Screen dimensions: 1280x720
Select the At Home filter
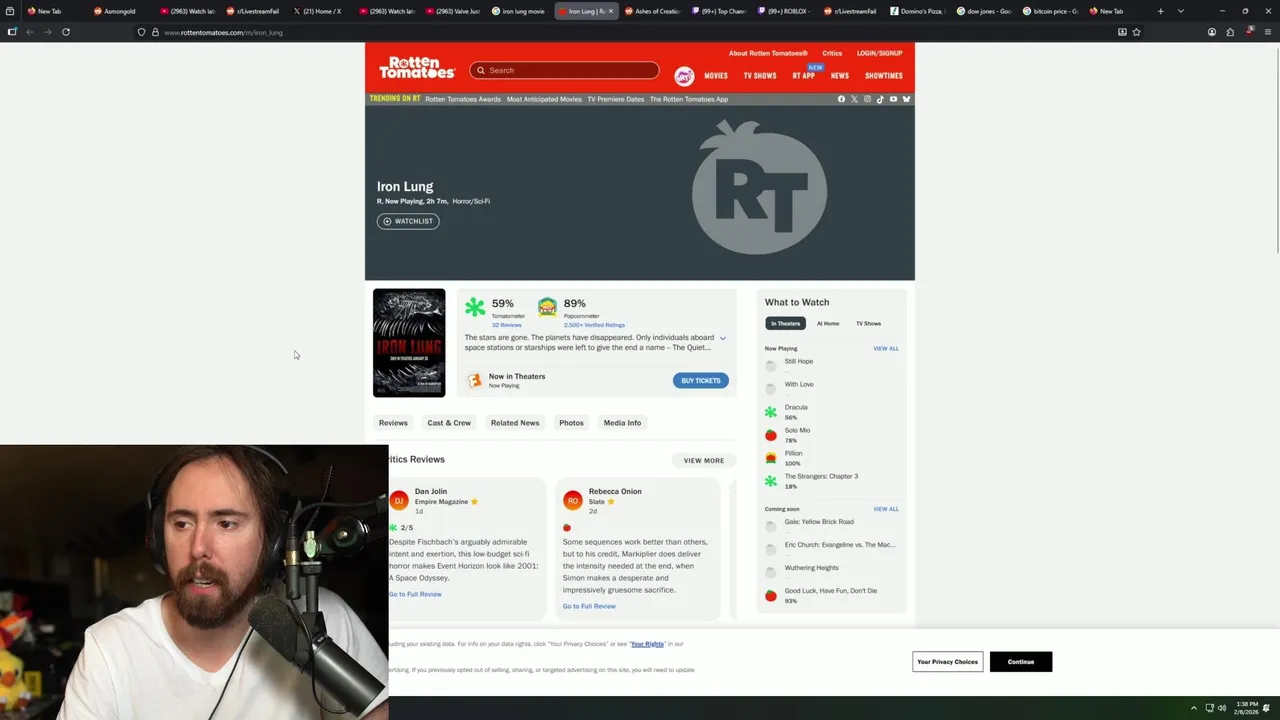pos(828,323)
